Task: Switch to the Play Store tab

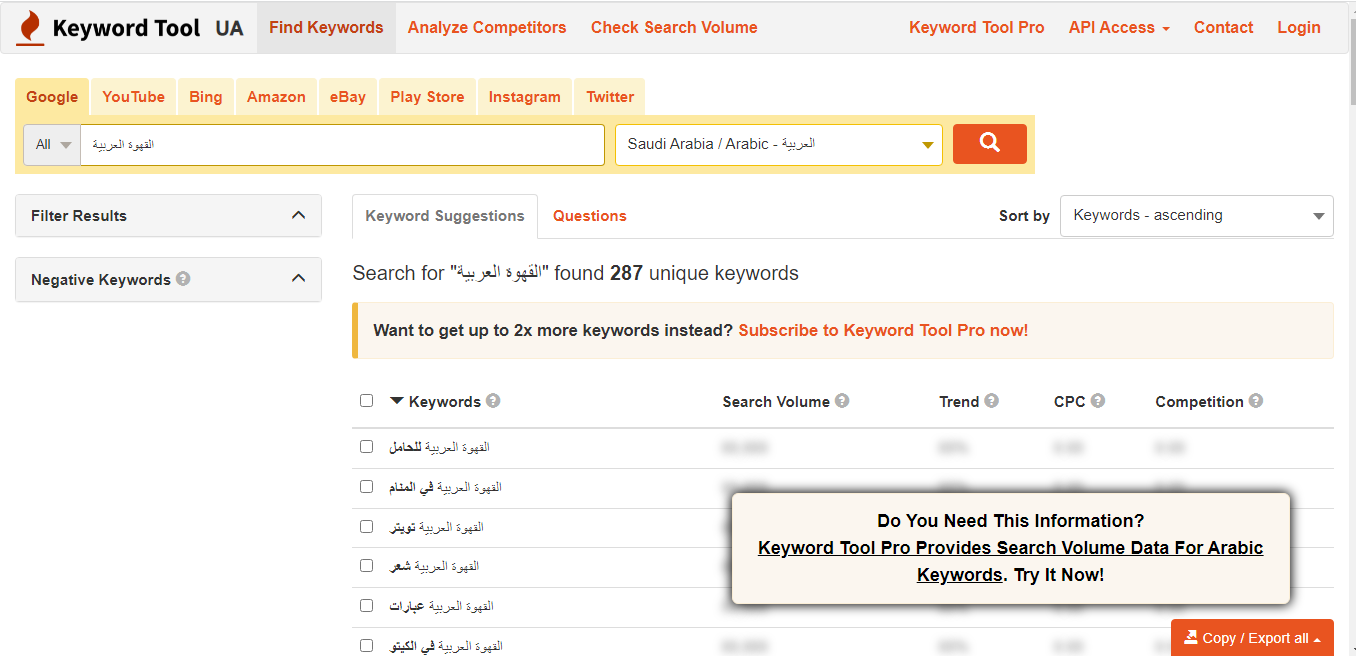Action: 427,97
